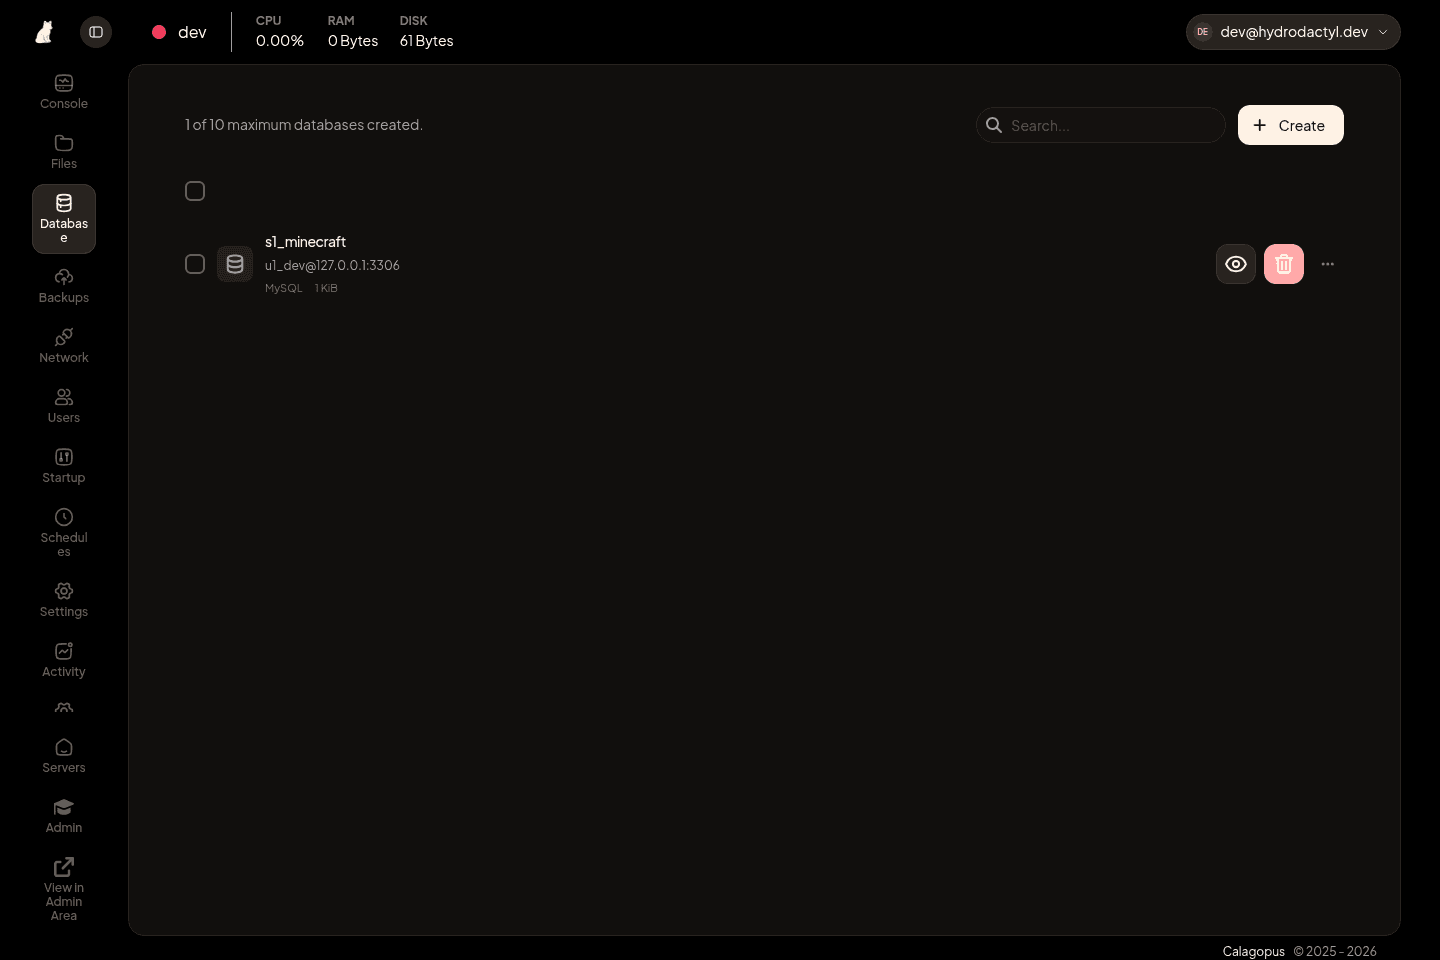The height and width of the screenshot is (960, 1440).
Task: Click the RAM 0 Bytes stat
Action: tap(353, 32)
